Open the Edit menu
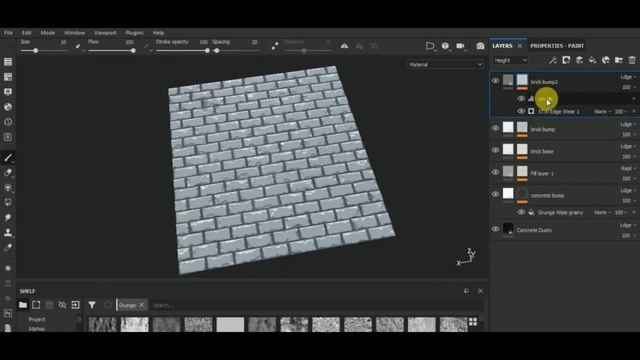640x360 pixels. [x=27, y=33]
